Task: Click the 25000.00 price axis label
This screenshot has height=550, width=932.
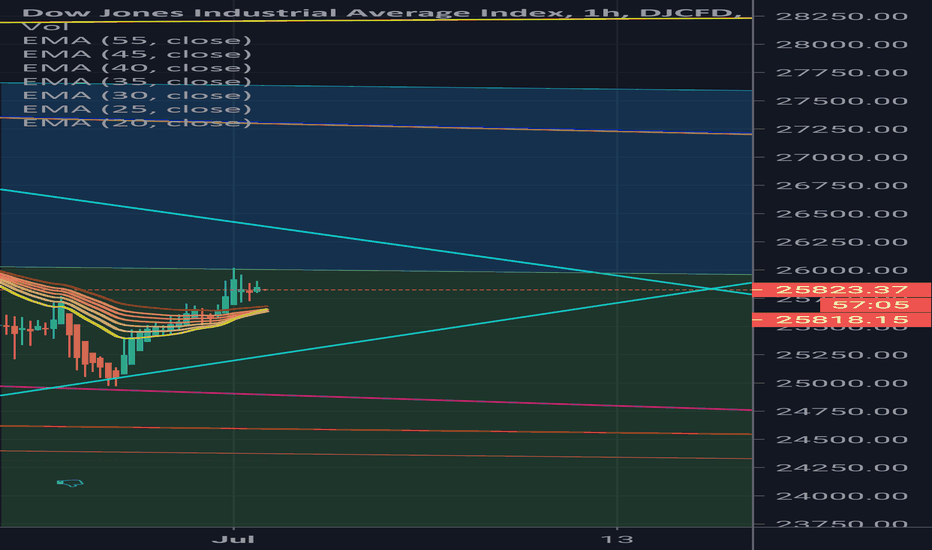Action: point(842,383)
